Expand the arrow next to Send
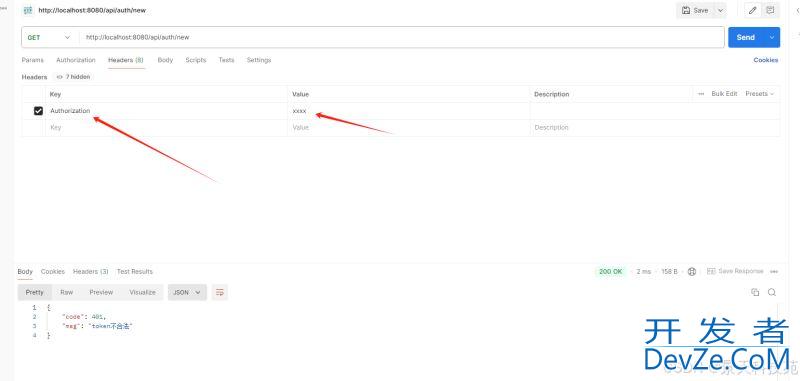 coord(771,37)
